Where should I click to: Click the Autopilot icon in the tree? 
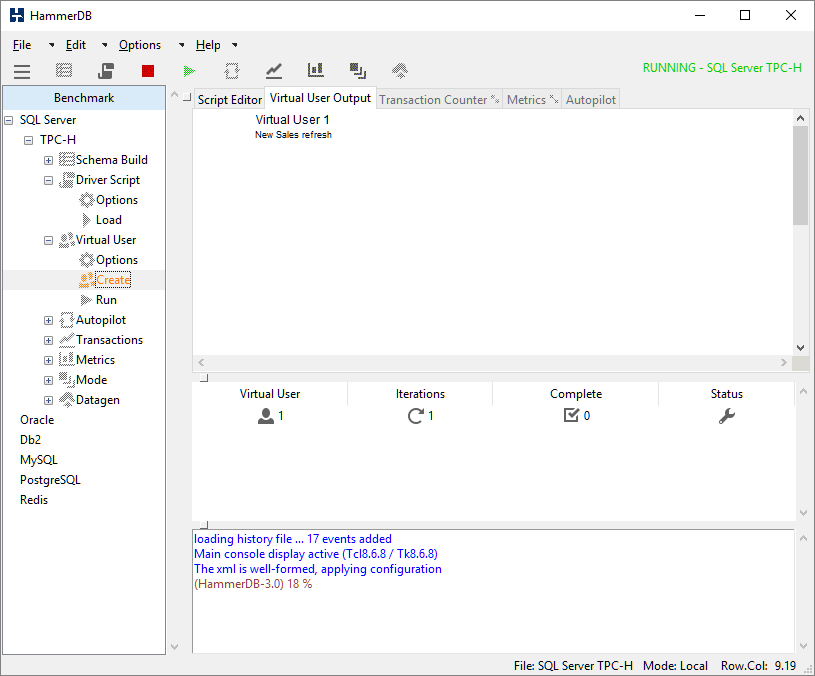coord(67,320)
